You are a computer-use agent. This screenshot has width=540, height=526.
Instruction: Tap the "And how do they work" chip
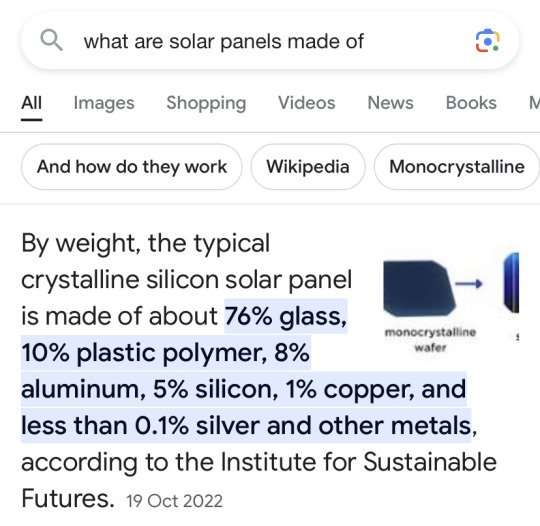pos(132,167)
